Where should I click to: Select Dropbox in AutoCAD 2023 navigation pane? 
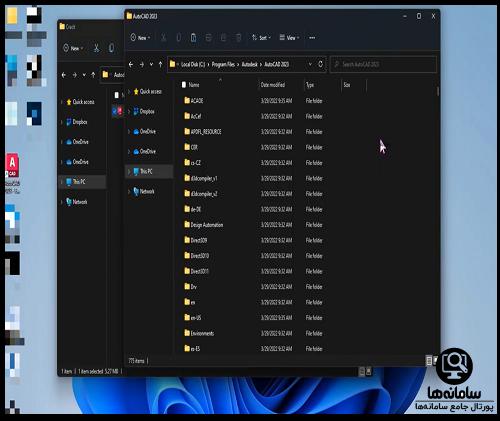point(144,111)
